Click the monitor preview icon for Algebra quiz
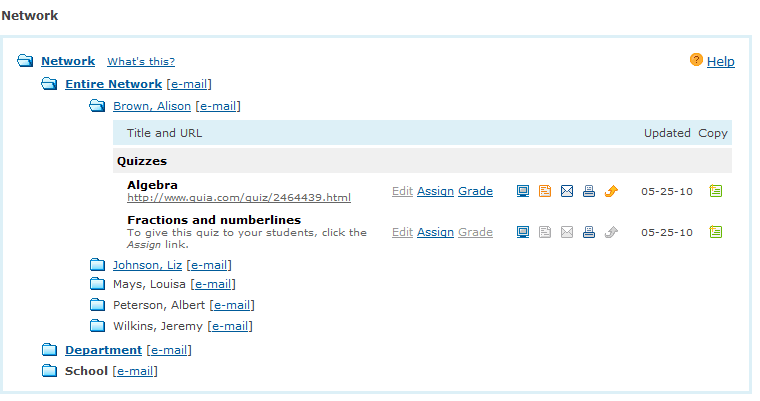The width and height of the screenshot is (760, 401). [x=523, y=191]
